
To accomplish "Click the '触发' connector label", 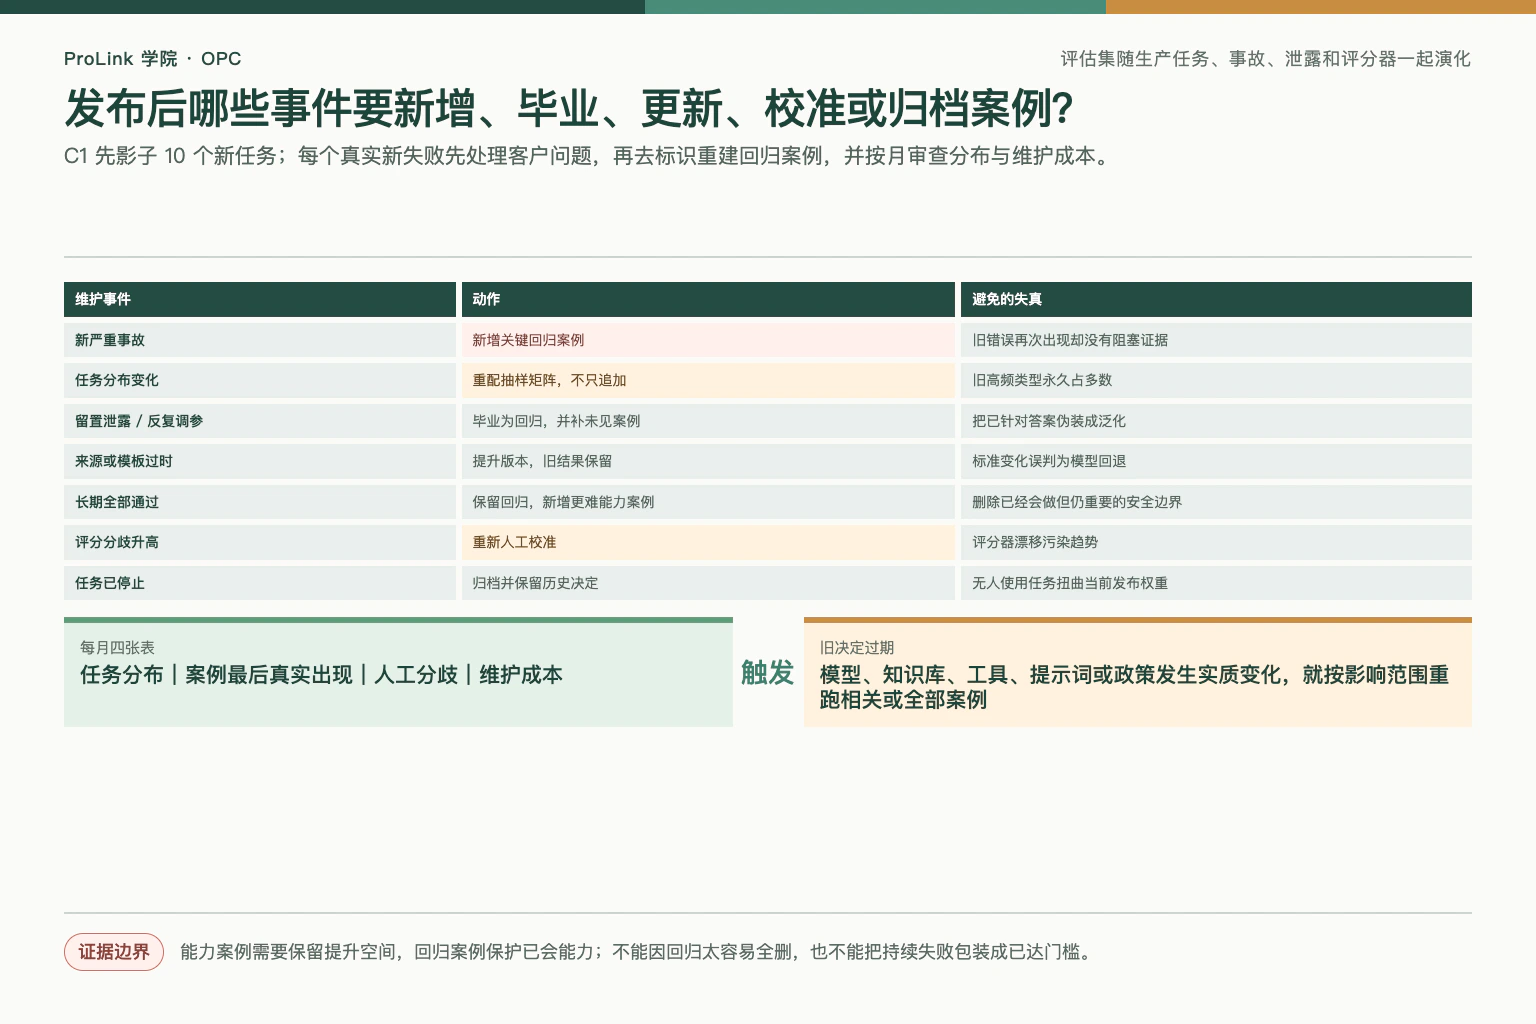I will (767, 672).
